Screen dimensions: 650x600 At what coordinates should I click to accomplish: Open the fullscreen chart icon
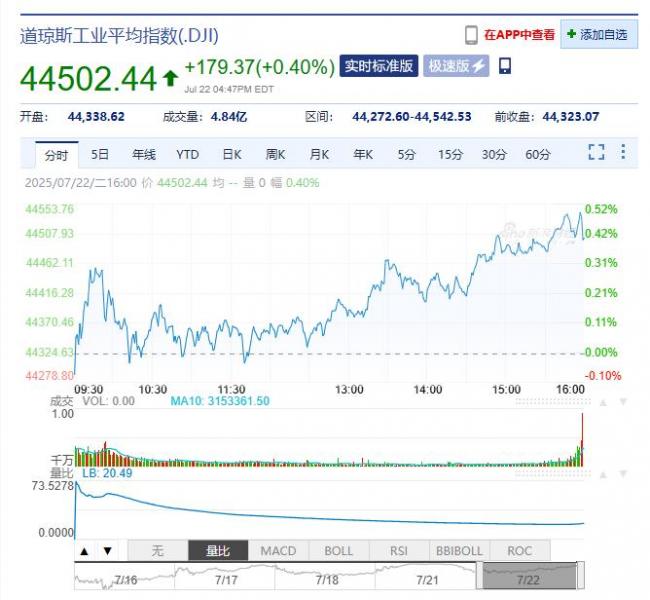coord(597,152)
